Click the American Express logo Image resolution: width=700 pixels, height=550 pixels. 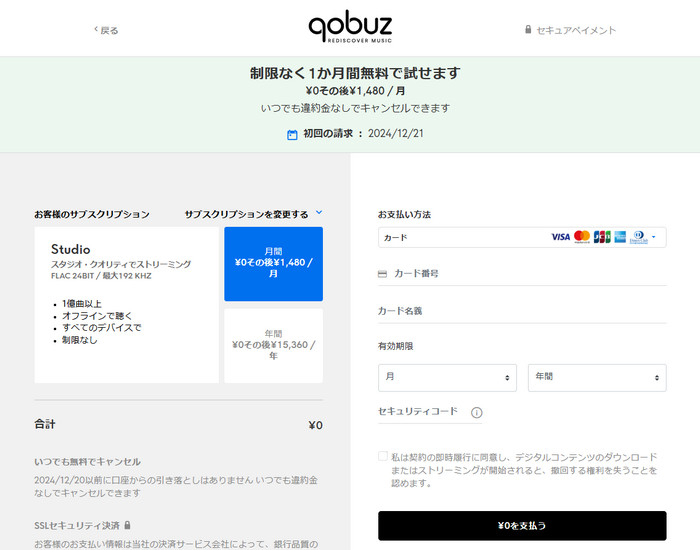pos(620,237)
